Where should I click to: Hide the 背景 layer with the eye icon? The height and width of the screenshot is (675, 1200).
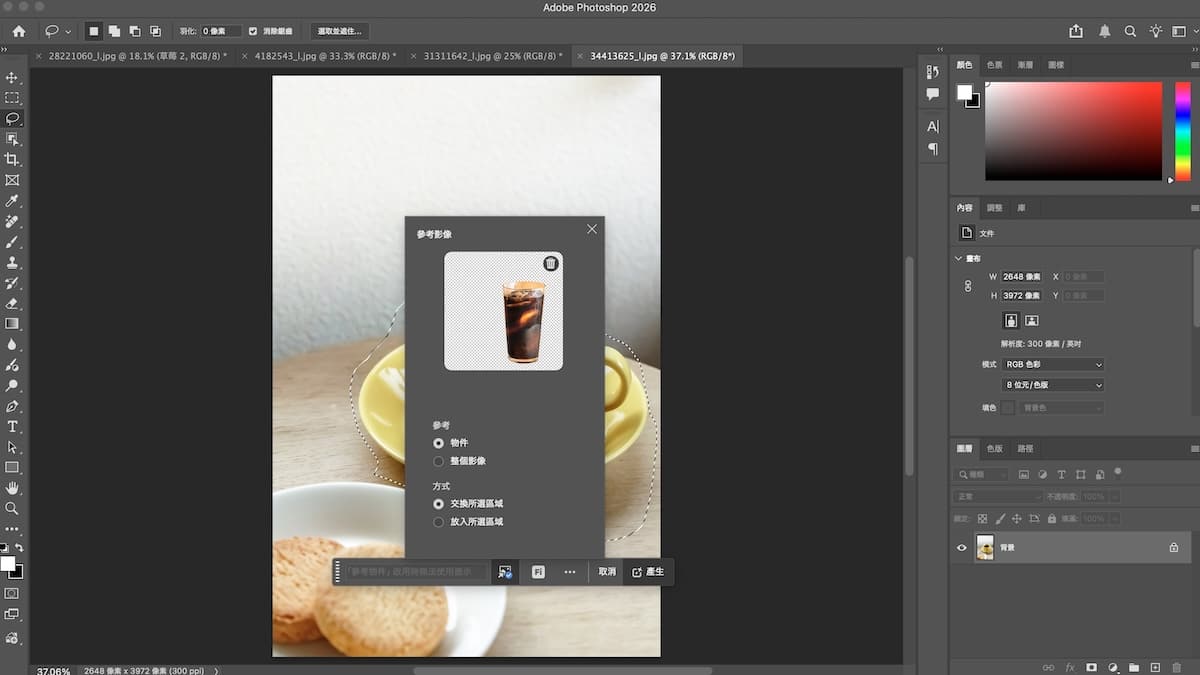962,548
